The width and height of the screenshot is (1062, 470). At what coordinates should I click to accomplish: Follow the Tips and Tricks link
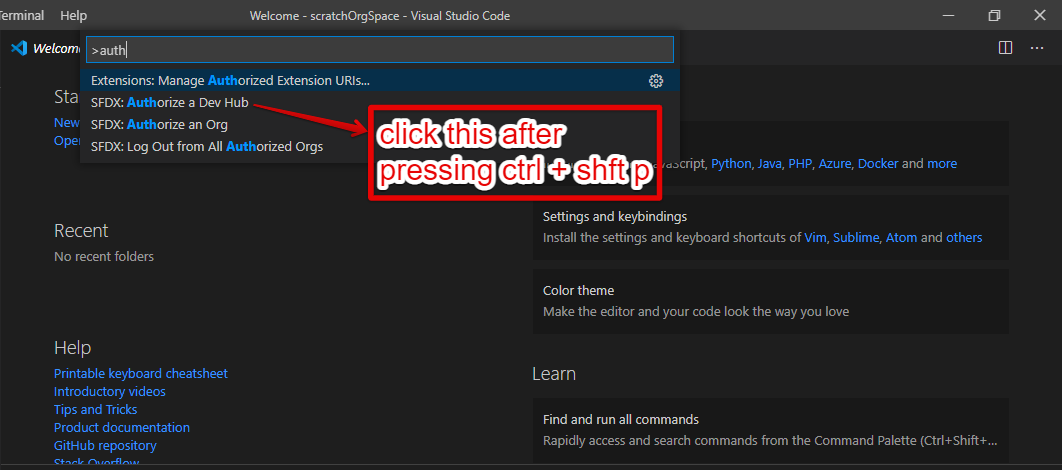coord(95,409)
